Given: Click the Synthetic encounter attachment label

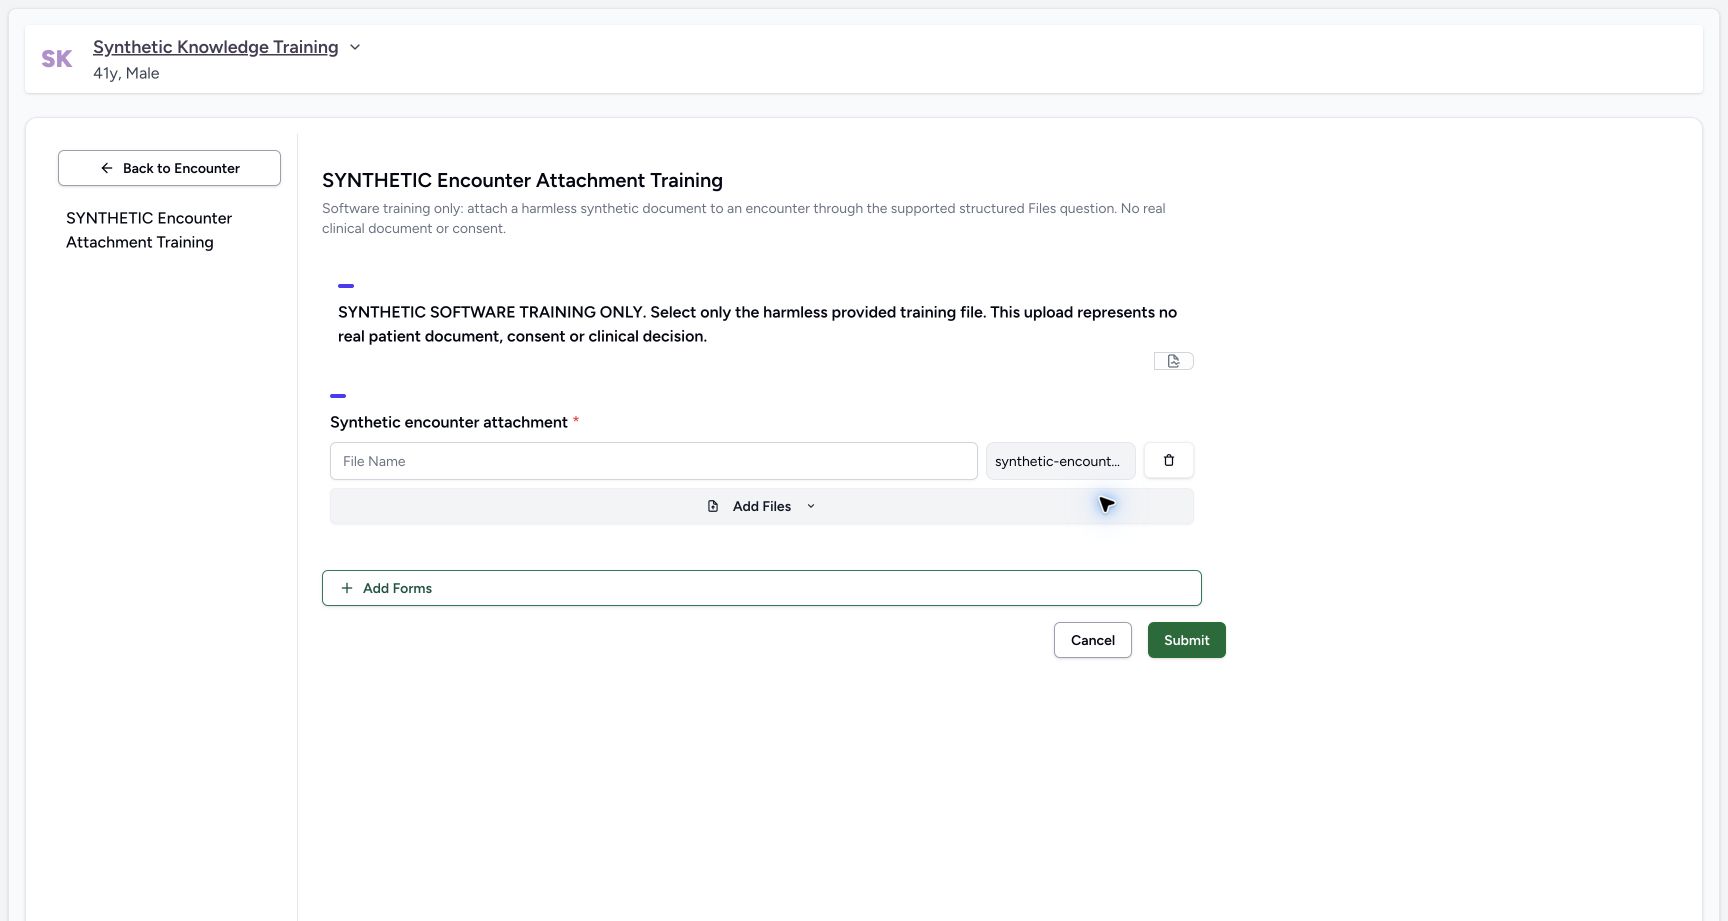Looking at the screenshot, I should pyautogui.click(x=449, y=422).
